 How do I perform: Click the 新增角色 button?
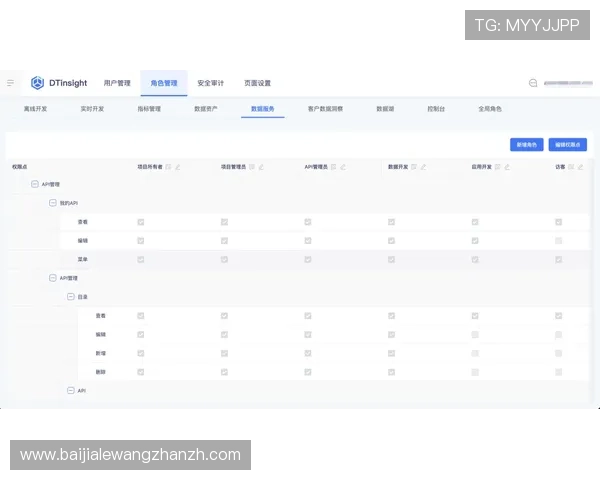coord(526,144)
